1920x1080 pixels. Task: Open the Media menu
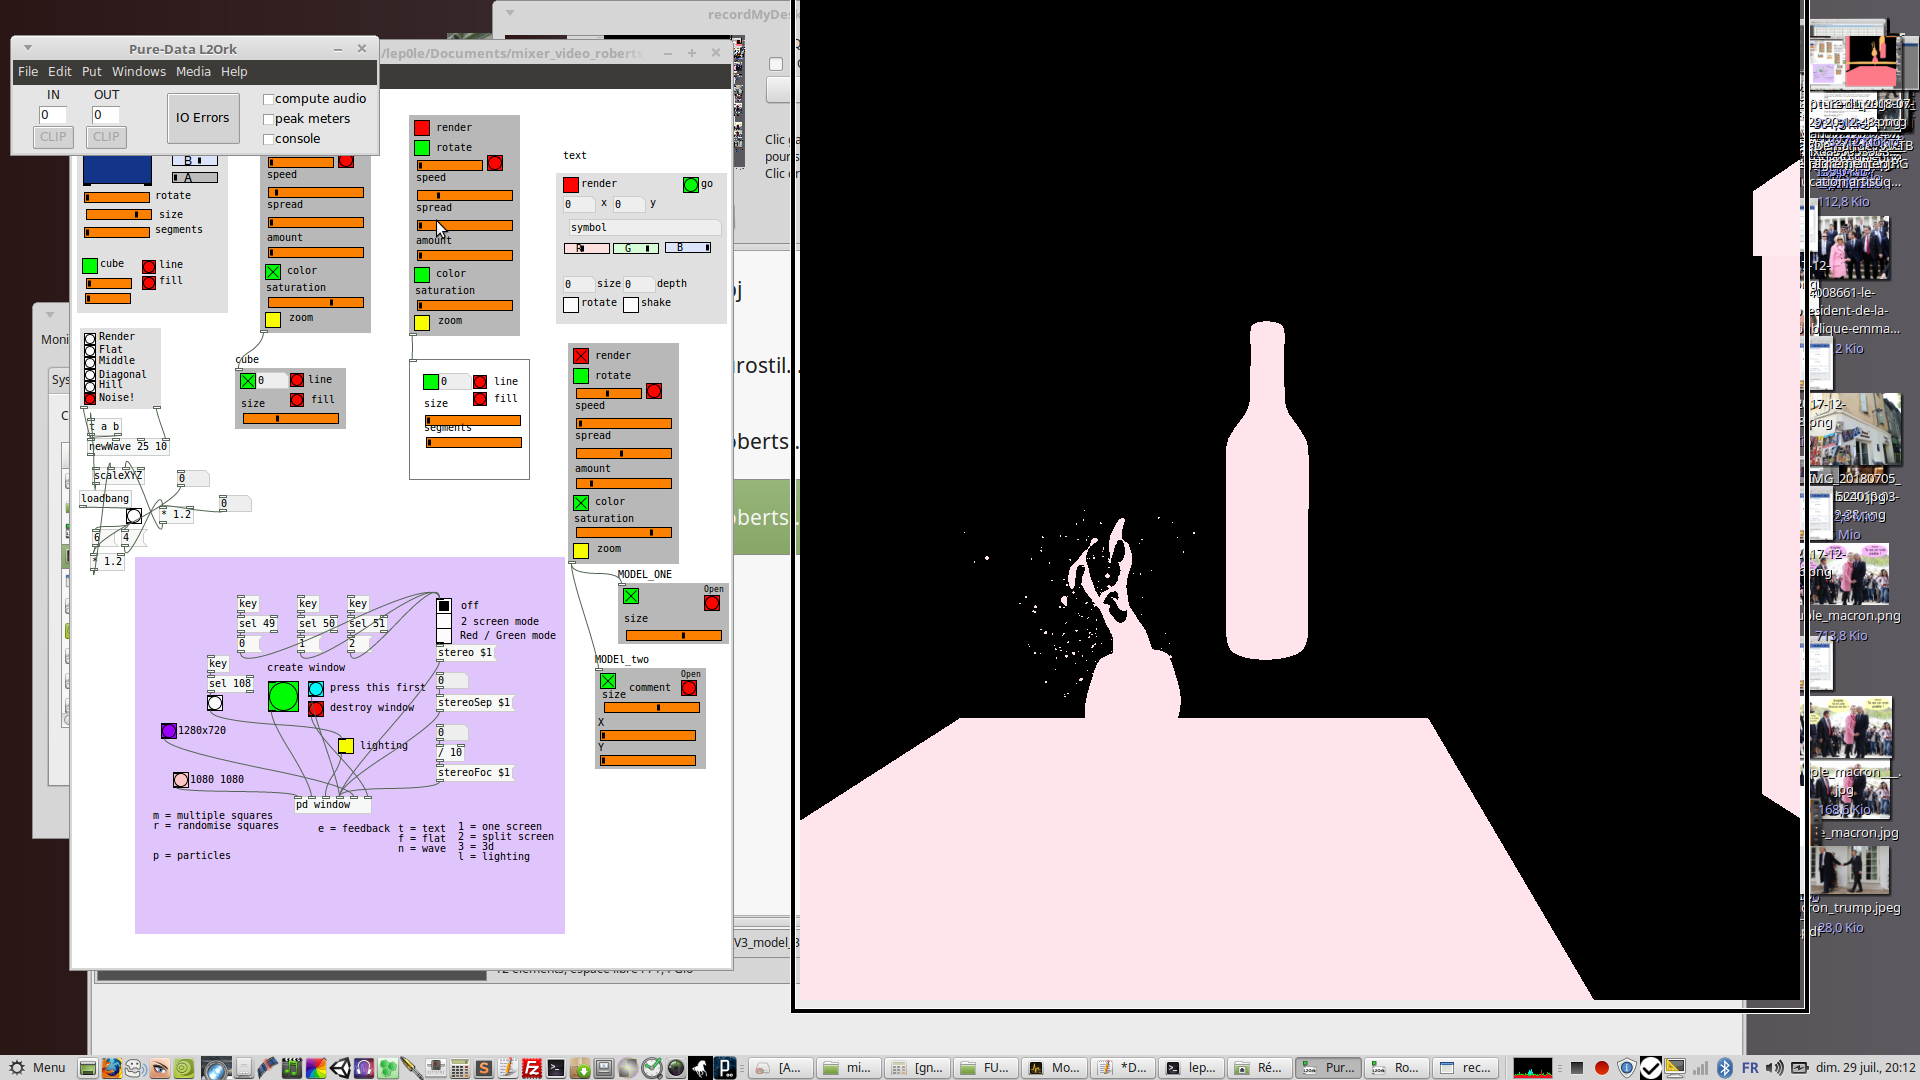(193, 72)
